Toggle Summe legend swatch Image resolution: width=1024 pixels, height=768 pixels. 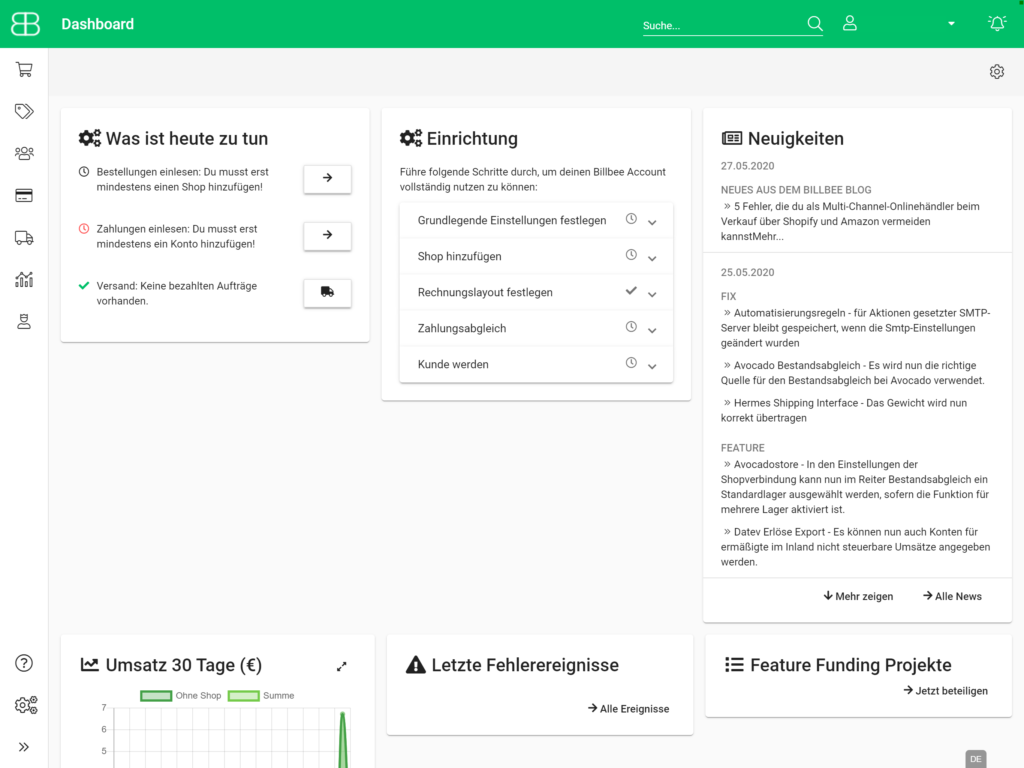click(244, 696)
